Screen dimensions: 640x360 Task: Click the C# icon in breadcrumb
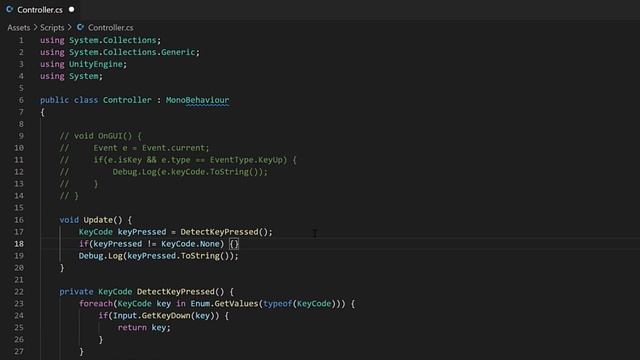(80, 27)
